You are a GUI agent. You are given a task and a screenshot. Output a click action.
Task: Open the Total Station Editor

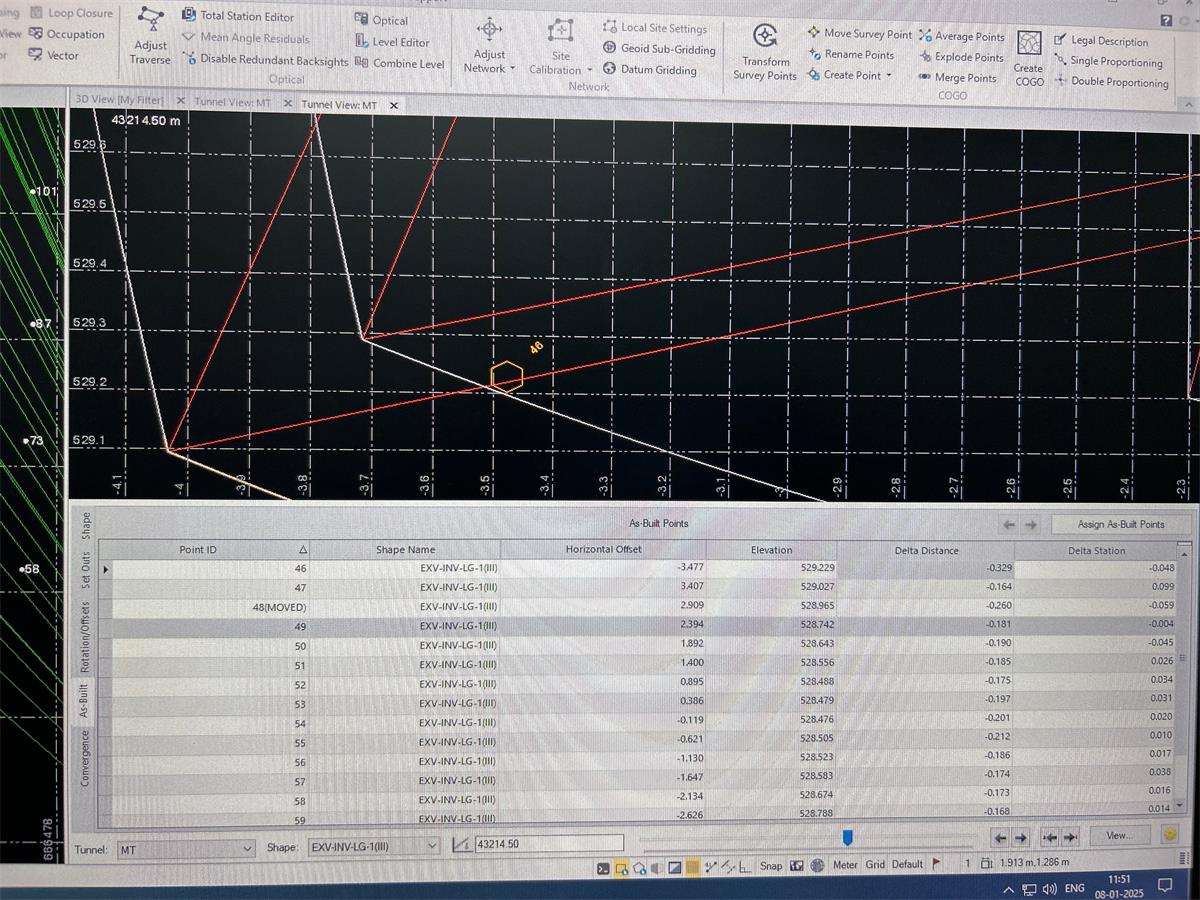239,16
